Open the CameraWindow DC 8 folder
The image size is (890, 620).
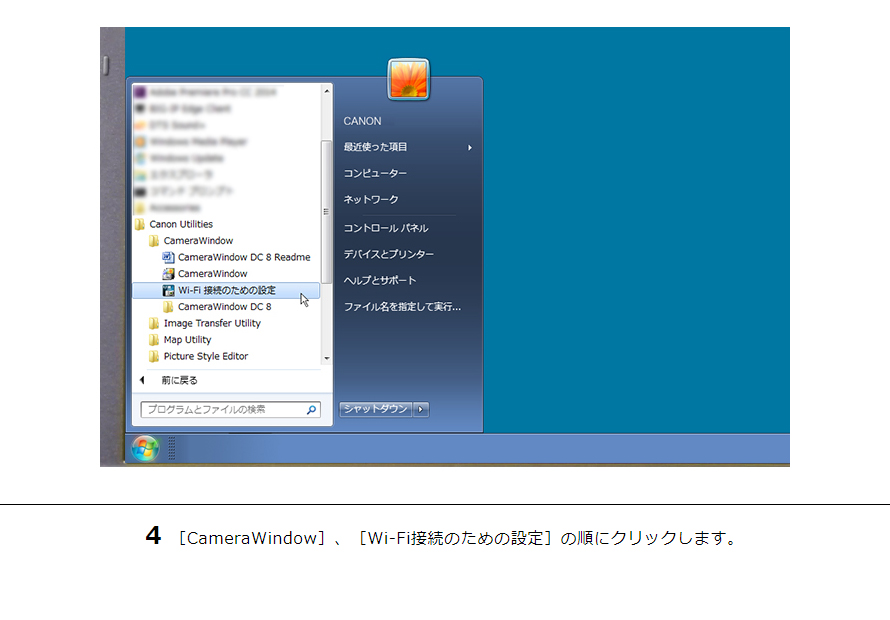click(x=225, y=306)
